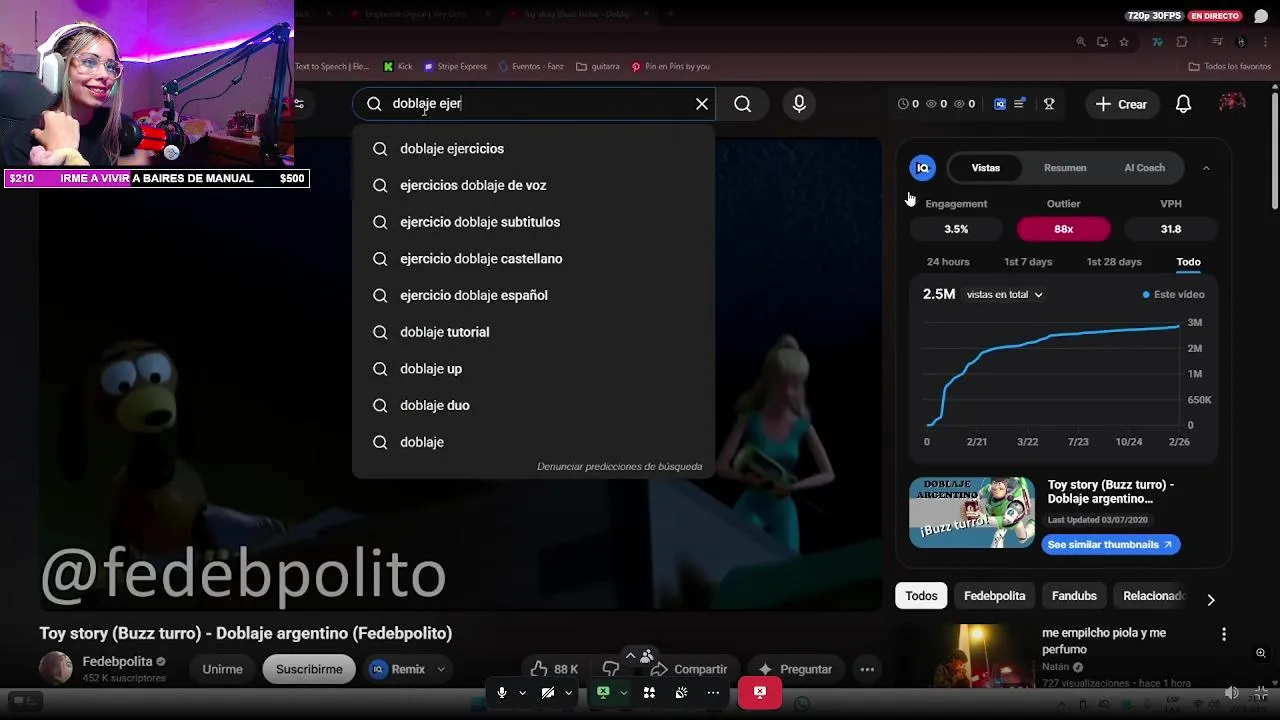This screenshot has height=720, width=1280.
Task: Open the more actions ellipsis under the video
Action: [867, 669]
